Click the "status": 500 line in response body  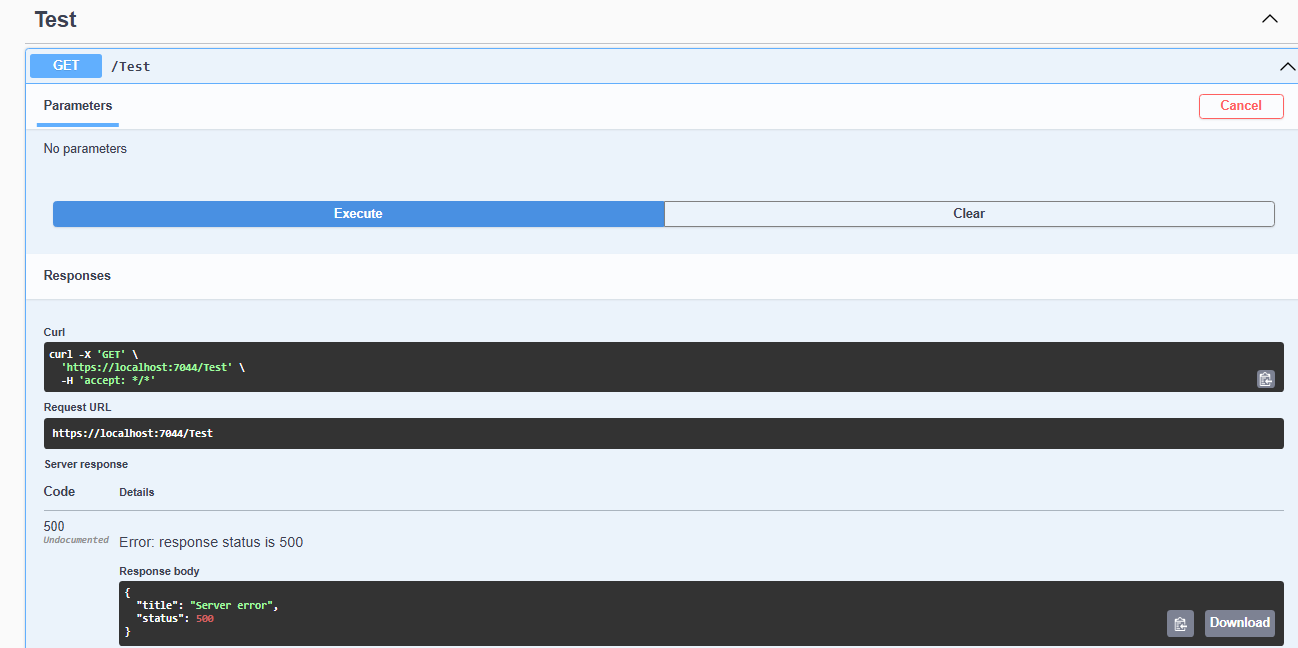click(x=175, y=619)
